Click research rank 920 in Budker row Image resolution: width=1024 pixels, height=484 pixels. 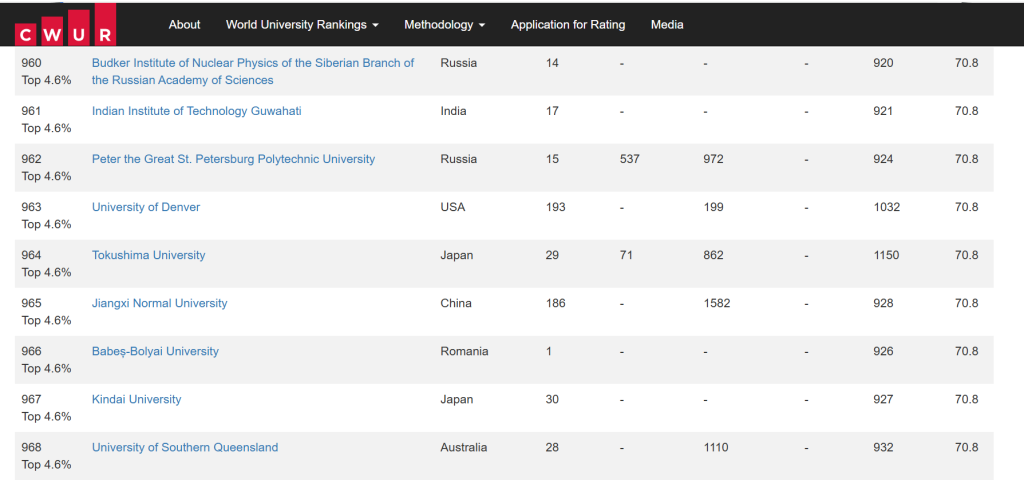point(883,63)
